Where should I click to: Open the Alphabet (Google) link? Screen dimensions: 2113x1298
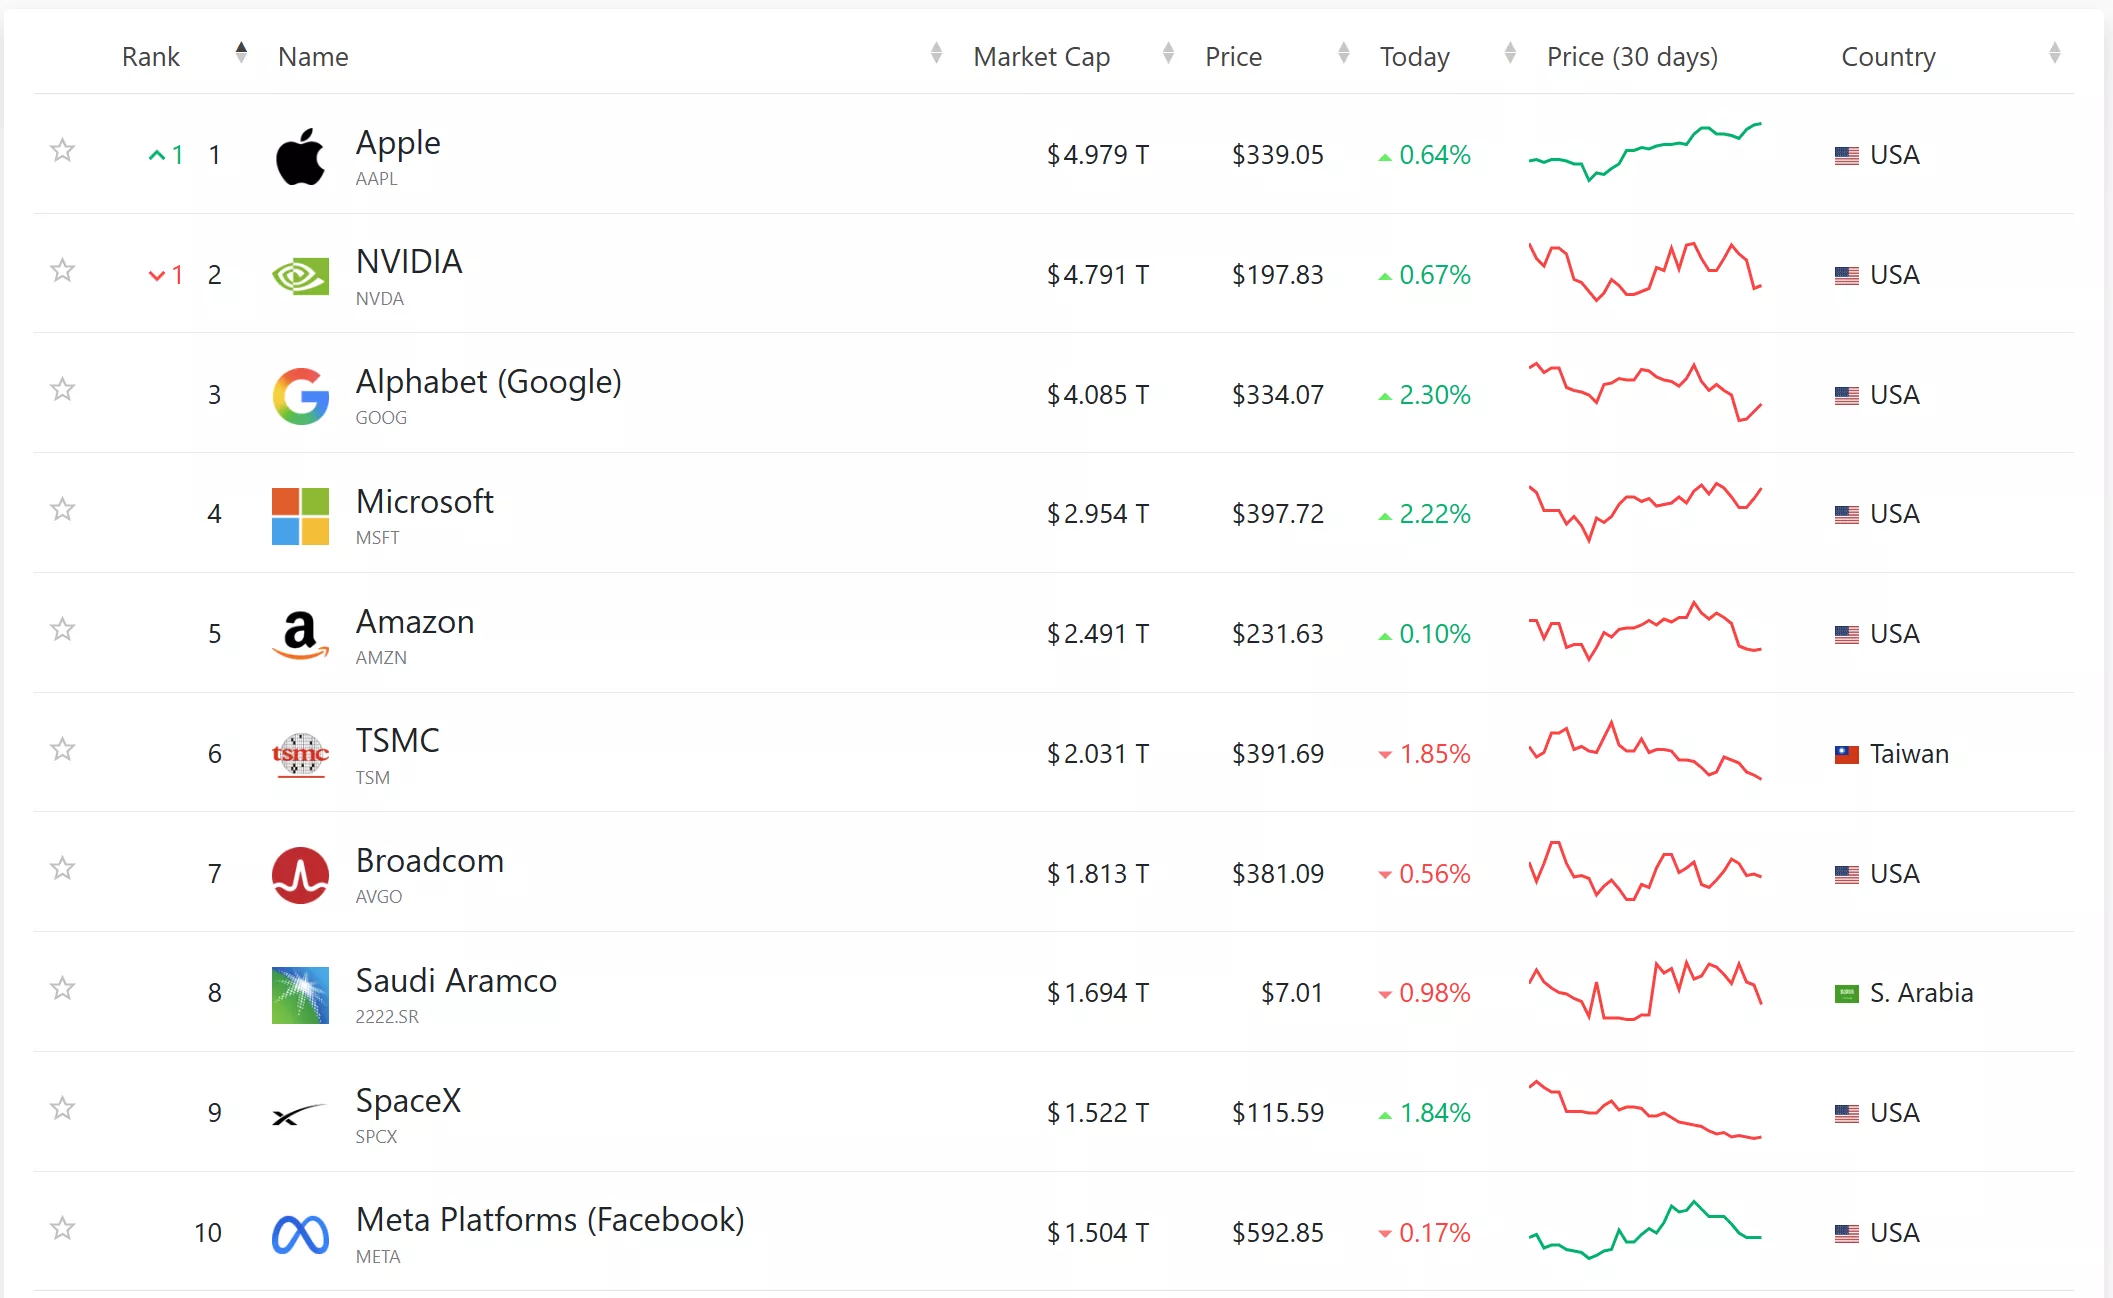[489, 383]
